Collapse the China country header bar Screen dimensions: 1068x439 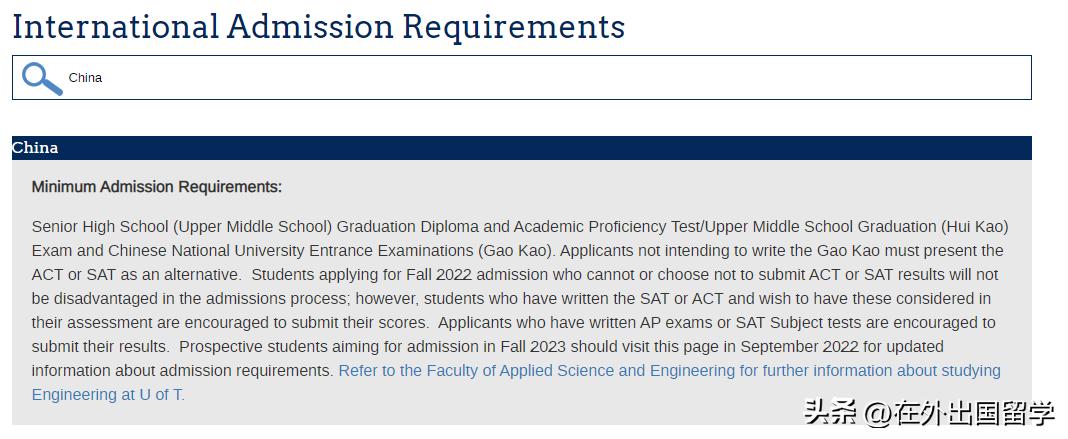[x=520, y=148]
